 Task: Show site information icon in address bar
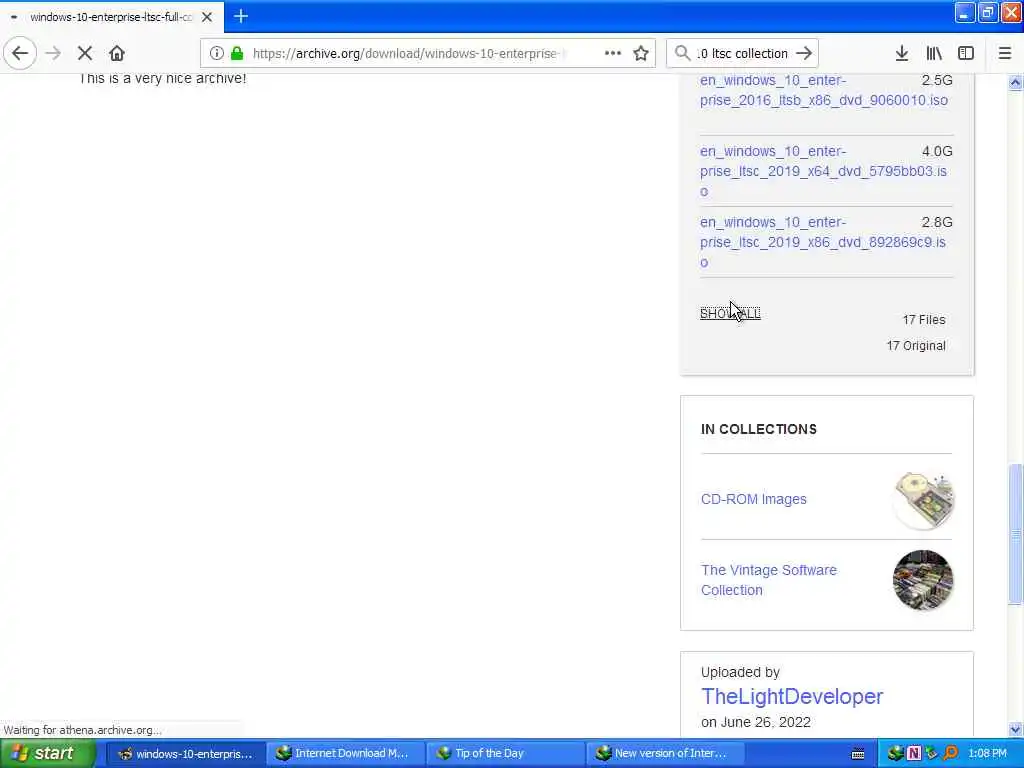tap(217, 53)
